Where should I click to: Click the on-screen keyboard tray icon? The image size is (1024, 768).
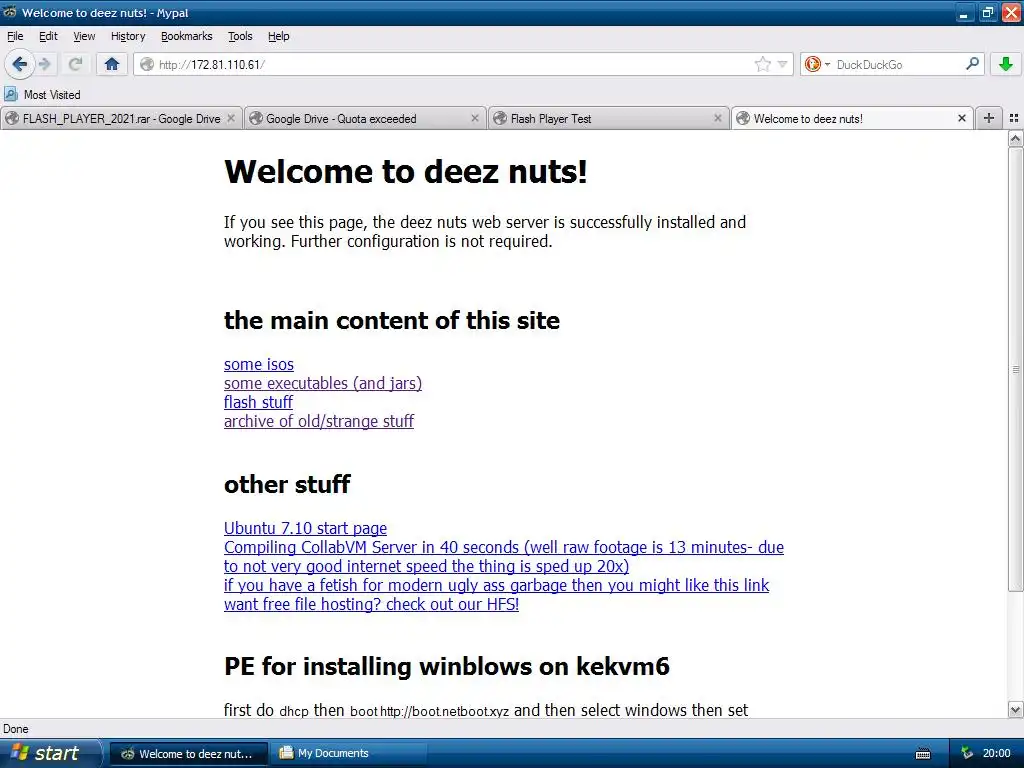click(x=923, y=754)
